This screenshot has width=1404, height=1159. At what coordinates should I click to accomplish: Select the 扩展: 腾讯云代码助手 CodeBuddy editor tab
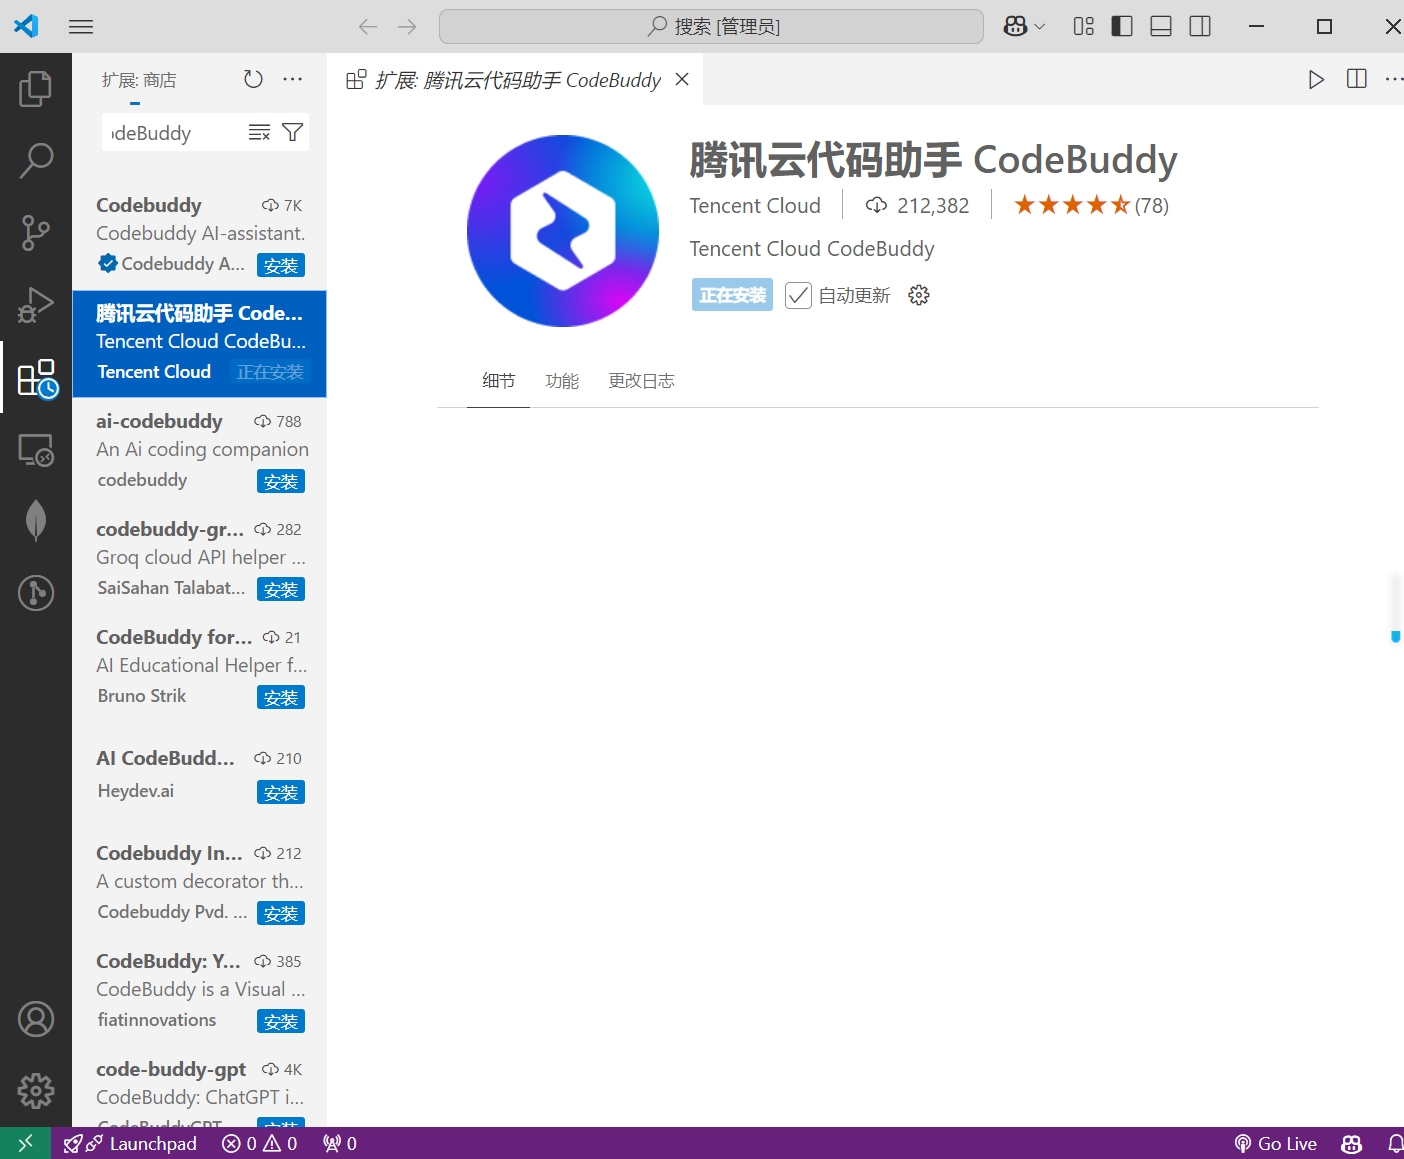(x=517, y=79)
